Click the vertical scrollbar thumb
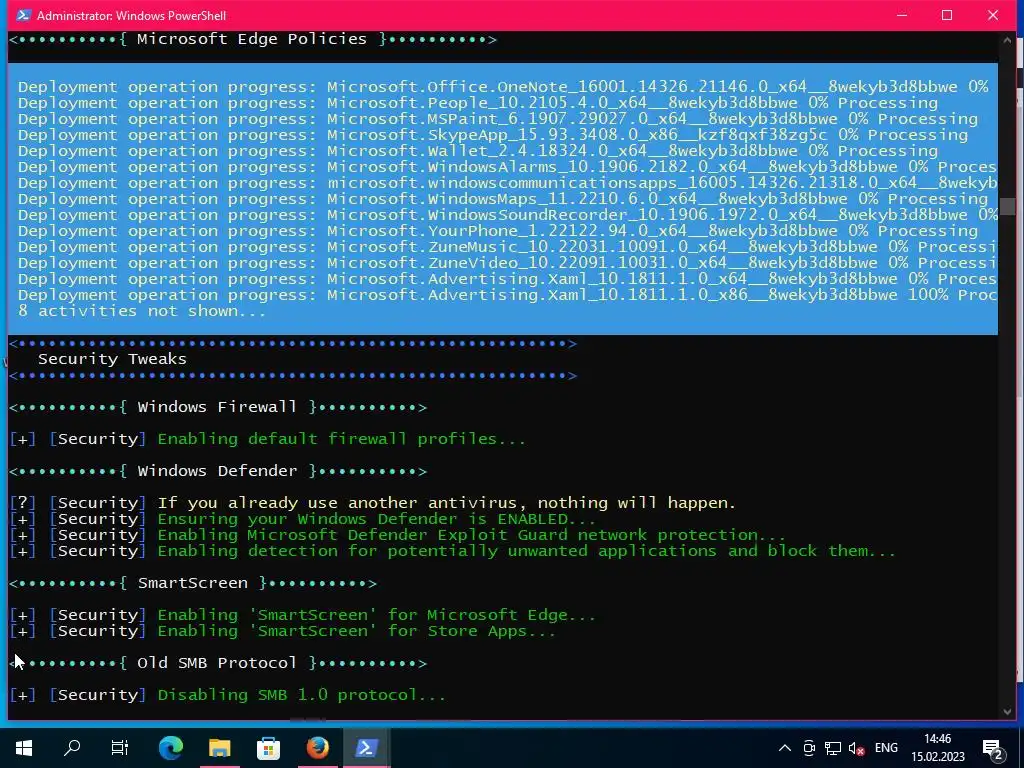1024x768 pixels. (1006, 206)
